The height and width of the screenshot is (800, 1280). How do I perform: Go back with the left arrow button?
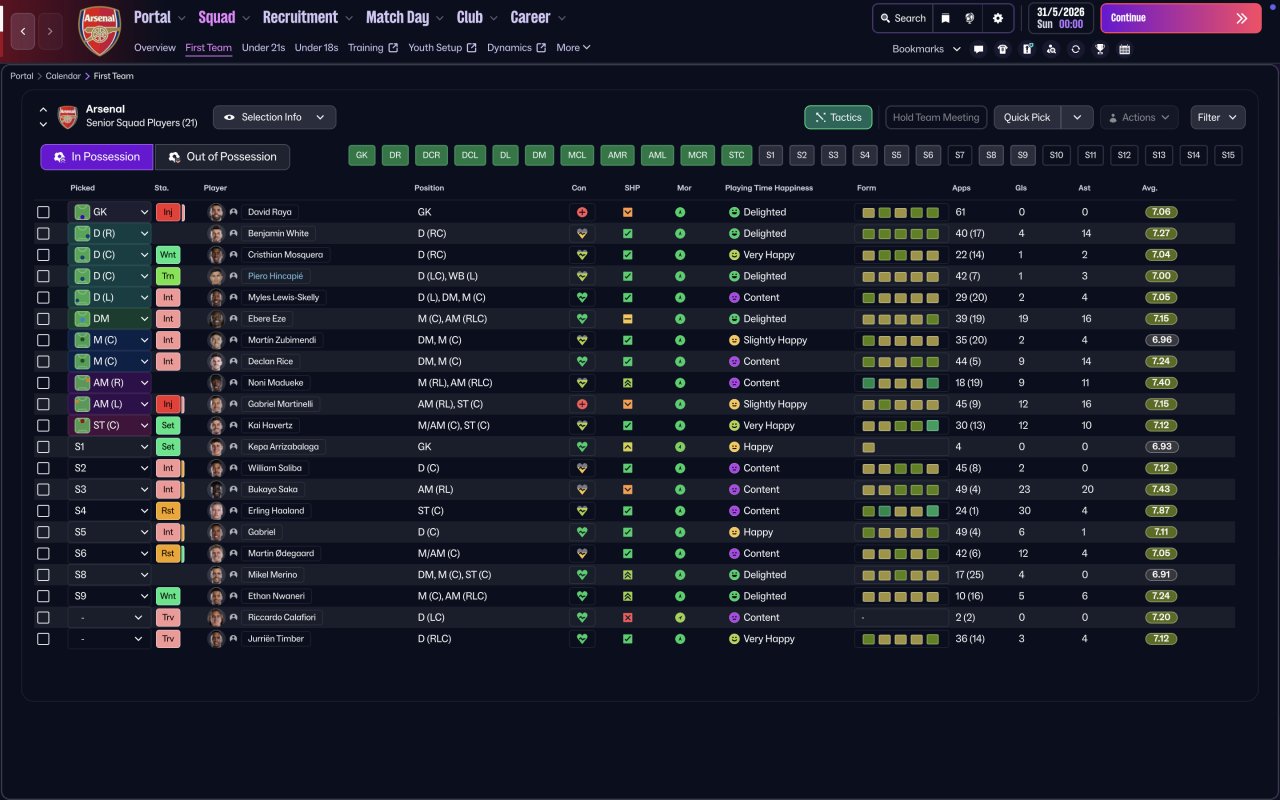pyautogui.click(x=23, y=31)
